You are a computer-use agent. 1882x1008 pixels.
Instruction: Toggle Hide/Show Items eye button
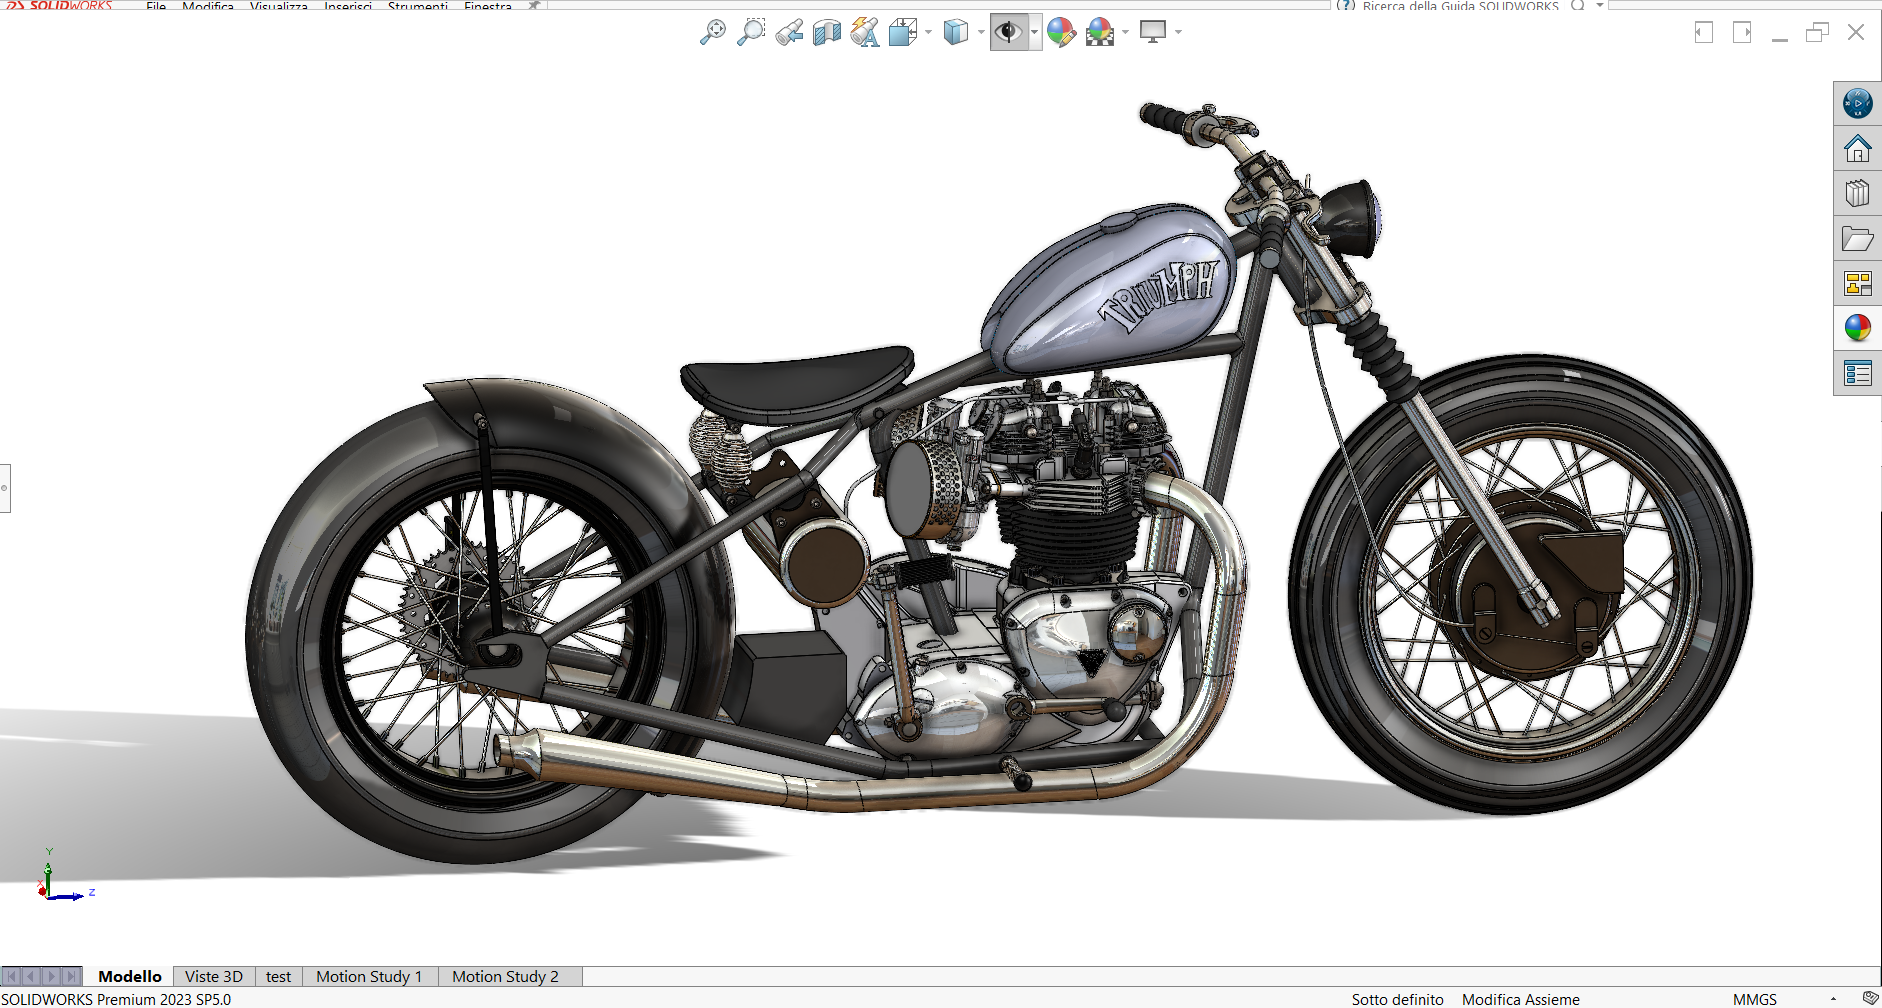coord(1009,32)
